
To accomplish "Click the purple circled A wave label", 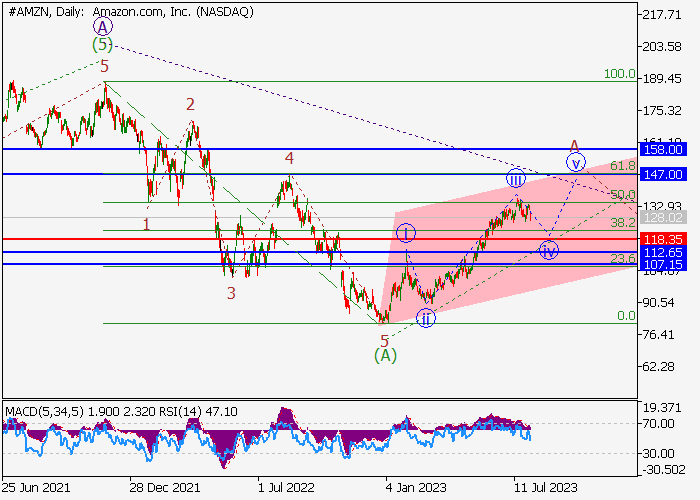I will click(103, 27).
